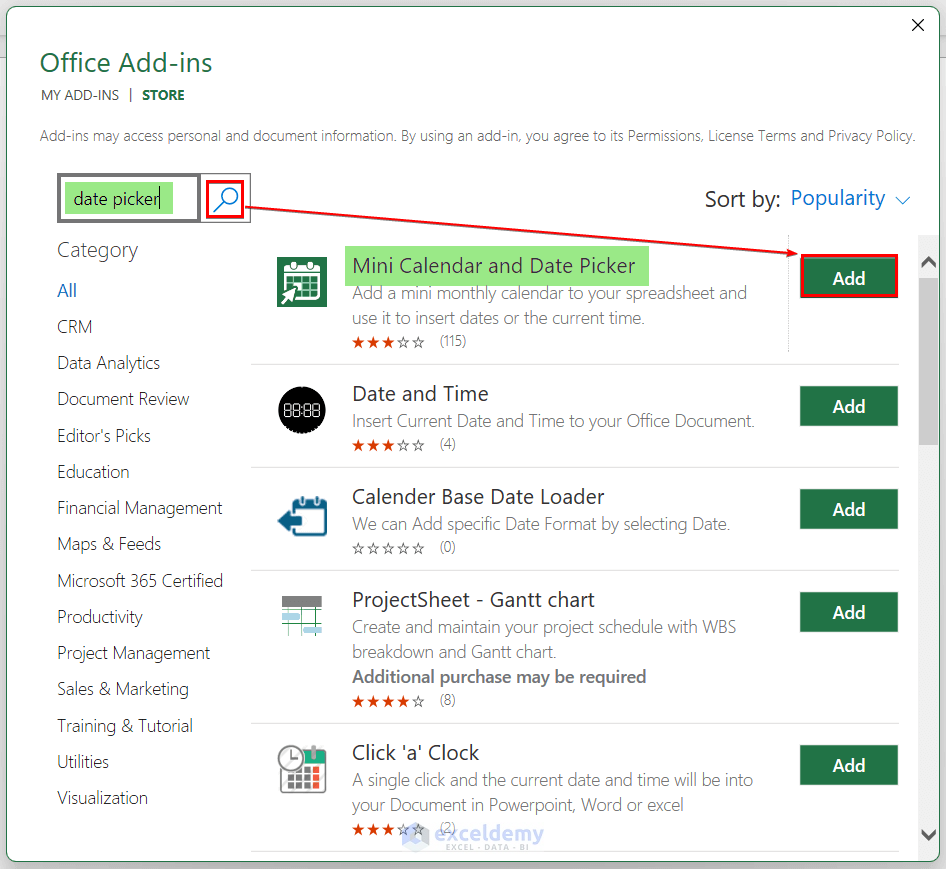Select the Document Review category

[x=123, y=399]
